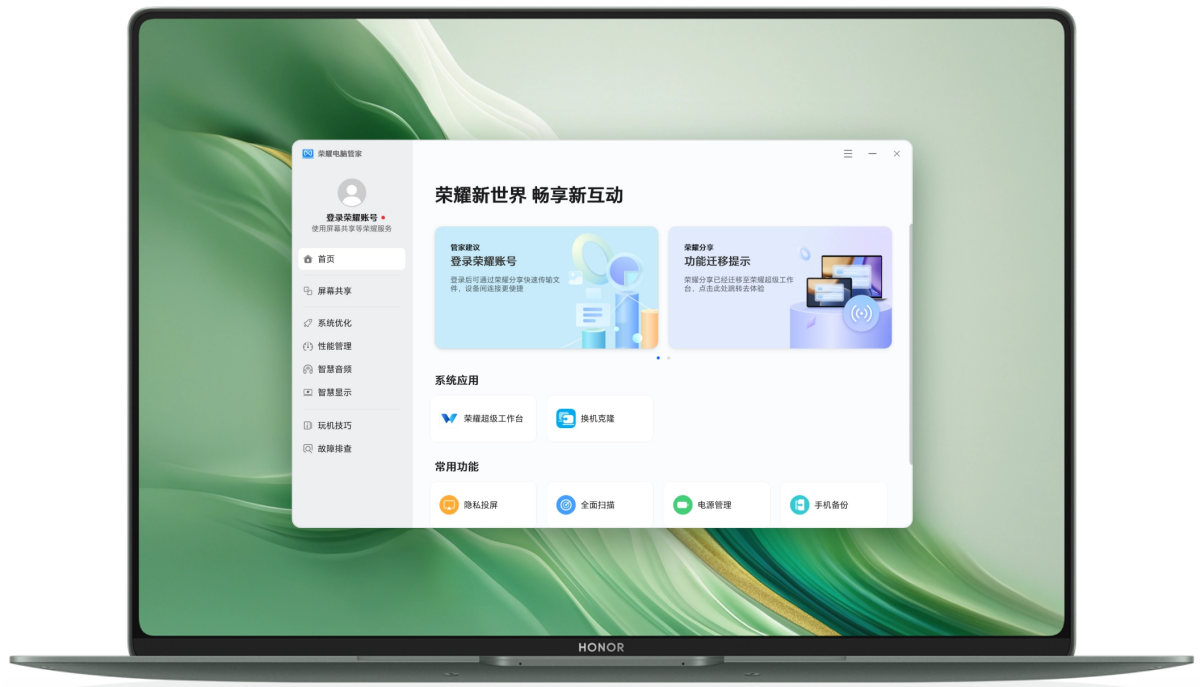Open 屏幕共享 in the sidebar
The image size is (1200, 687).
[351, 291]
